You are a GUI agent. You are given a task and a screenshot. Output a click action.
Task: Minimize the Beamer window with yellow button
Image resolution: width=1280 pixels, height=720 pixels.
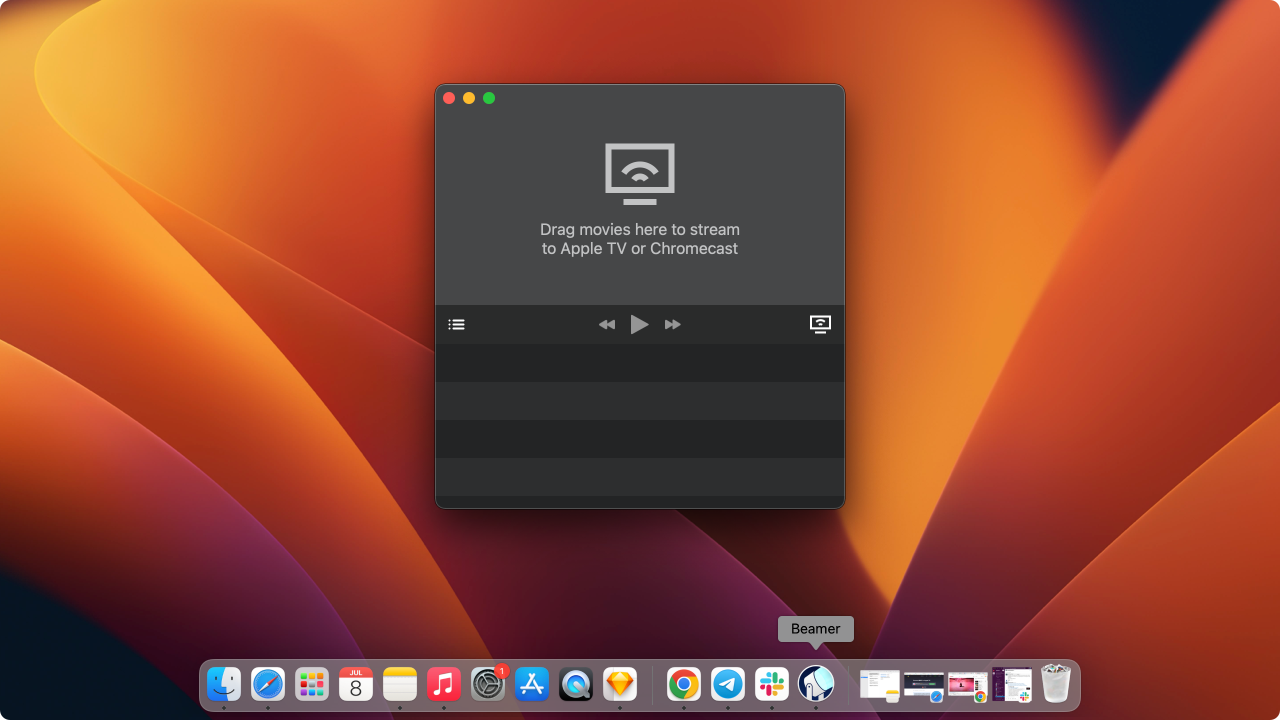click(x=469, y=98)
